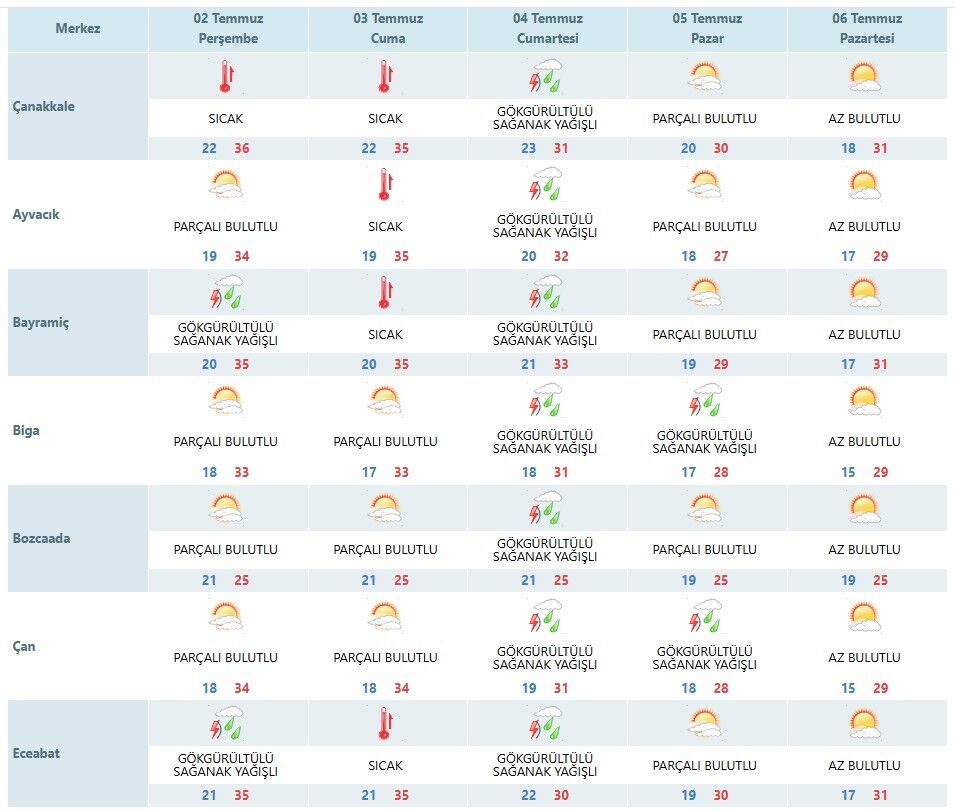Select Biga thunderstorm icon for 05 Temmuz Pazar
The height and width of the screenshot is (811, 955).
(x=705, y=399)
